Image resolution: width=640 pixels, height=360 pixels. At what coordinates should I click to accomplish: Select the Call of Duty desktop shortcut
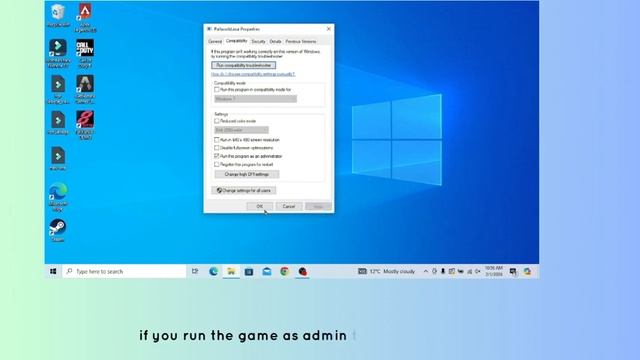[x=85, y=53]
